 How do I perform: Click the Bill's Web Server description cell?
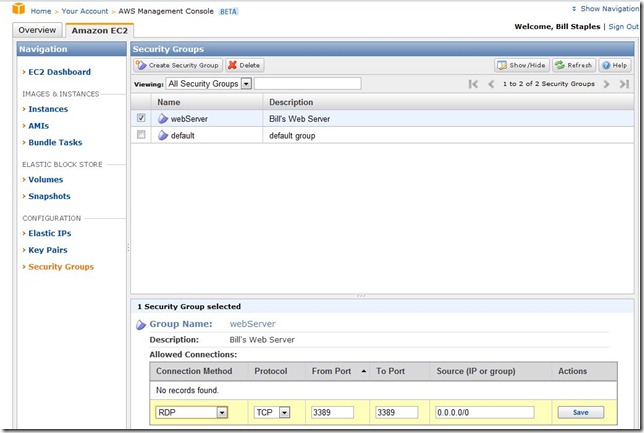click(299, 119)
